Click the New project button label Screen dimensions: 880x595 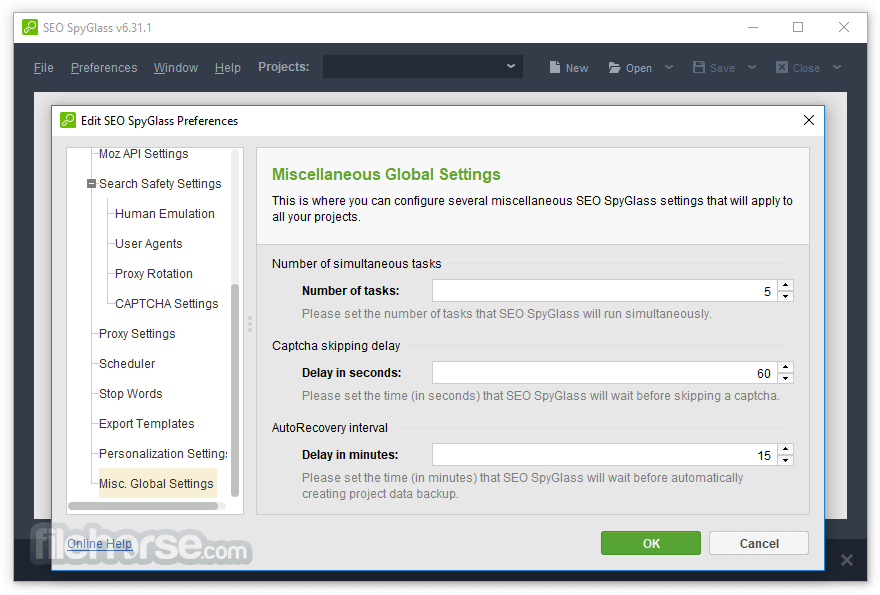[x=577, y=68]
